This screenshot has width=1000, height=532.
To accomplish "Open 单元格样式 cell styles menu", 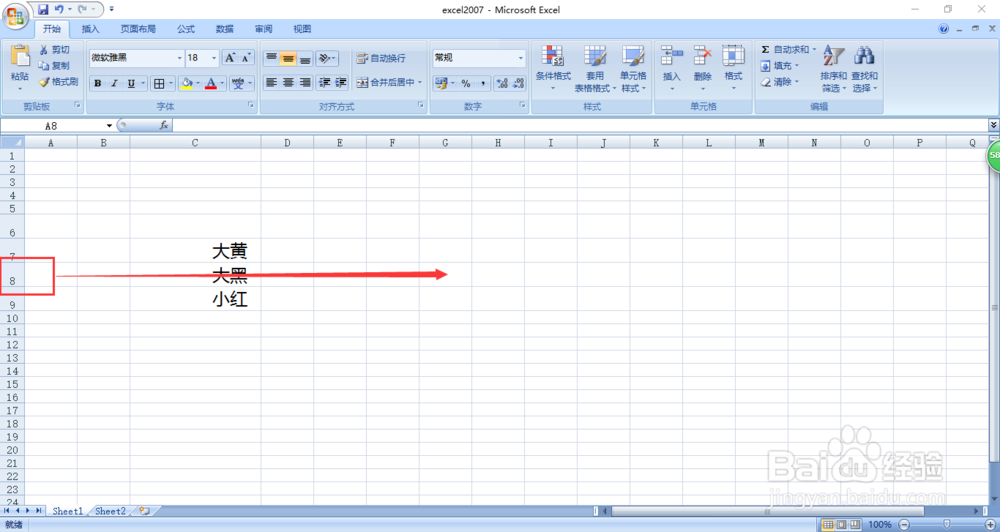I will pos(633,69).
